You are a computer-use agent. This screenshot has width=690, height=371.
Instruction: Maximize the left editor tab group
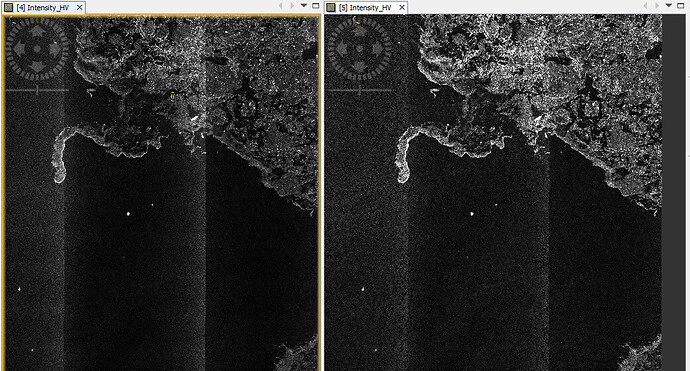(x=316, y=6)
